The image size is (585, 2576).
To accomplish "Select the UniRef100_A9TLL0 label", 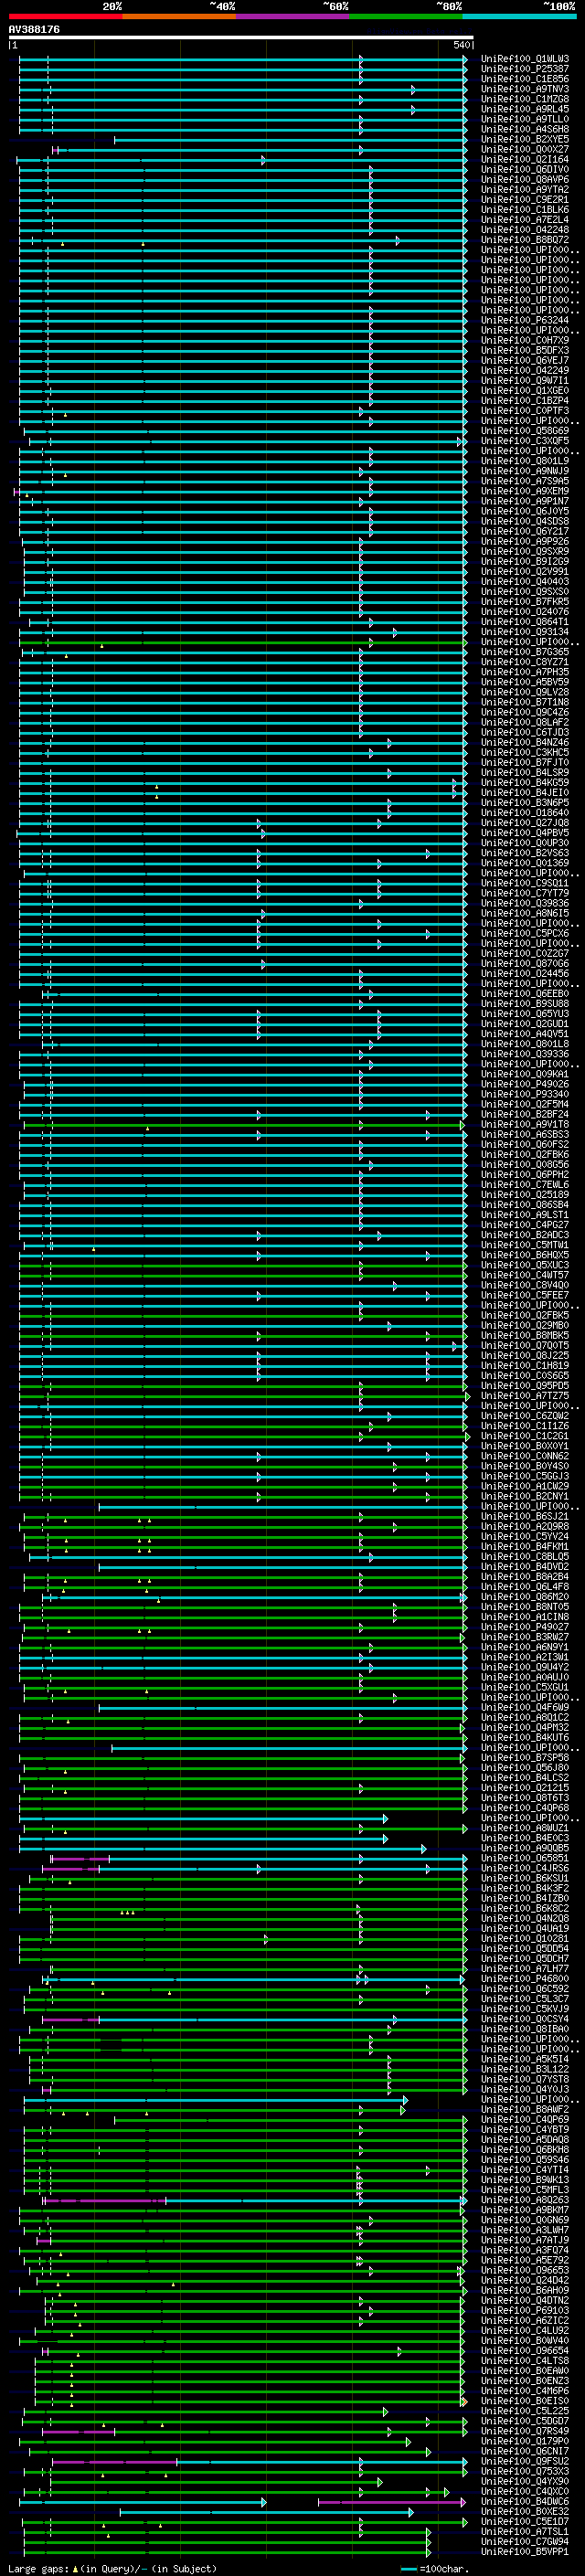I will 525,119.
